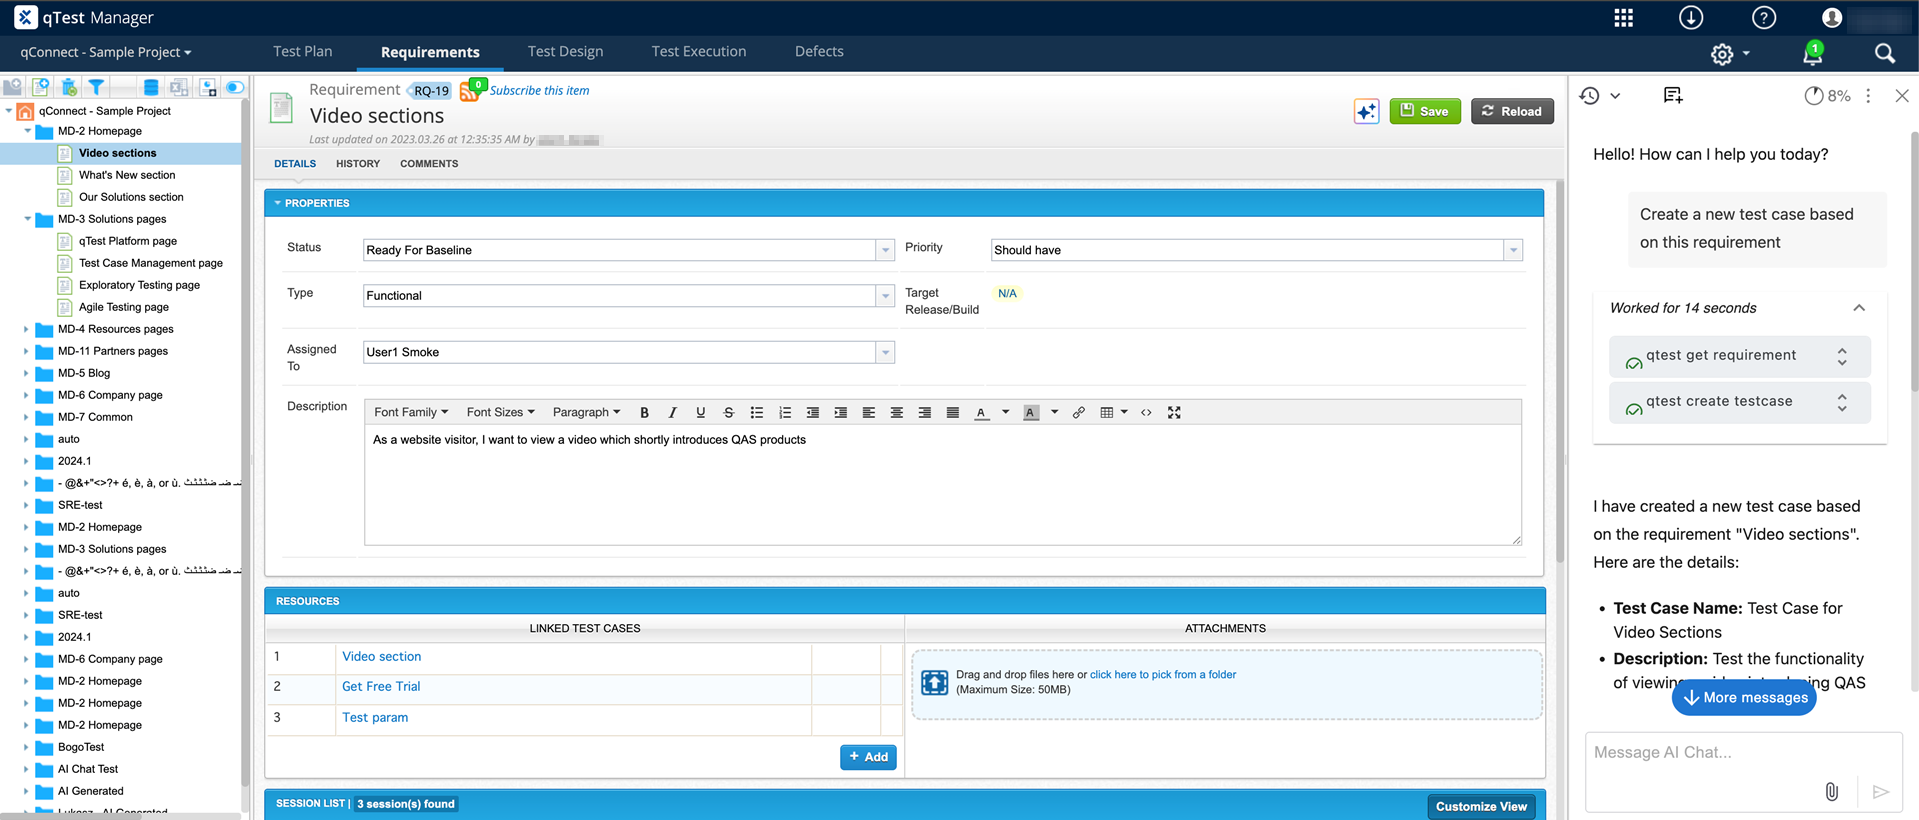This screenshot has height=820, width=1919.
Task: Toggle the blue switch in tree toolbar
Action: tap(235, 88)
